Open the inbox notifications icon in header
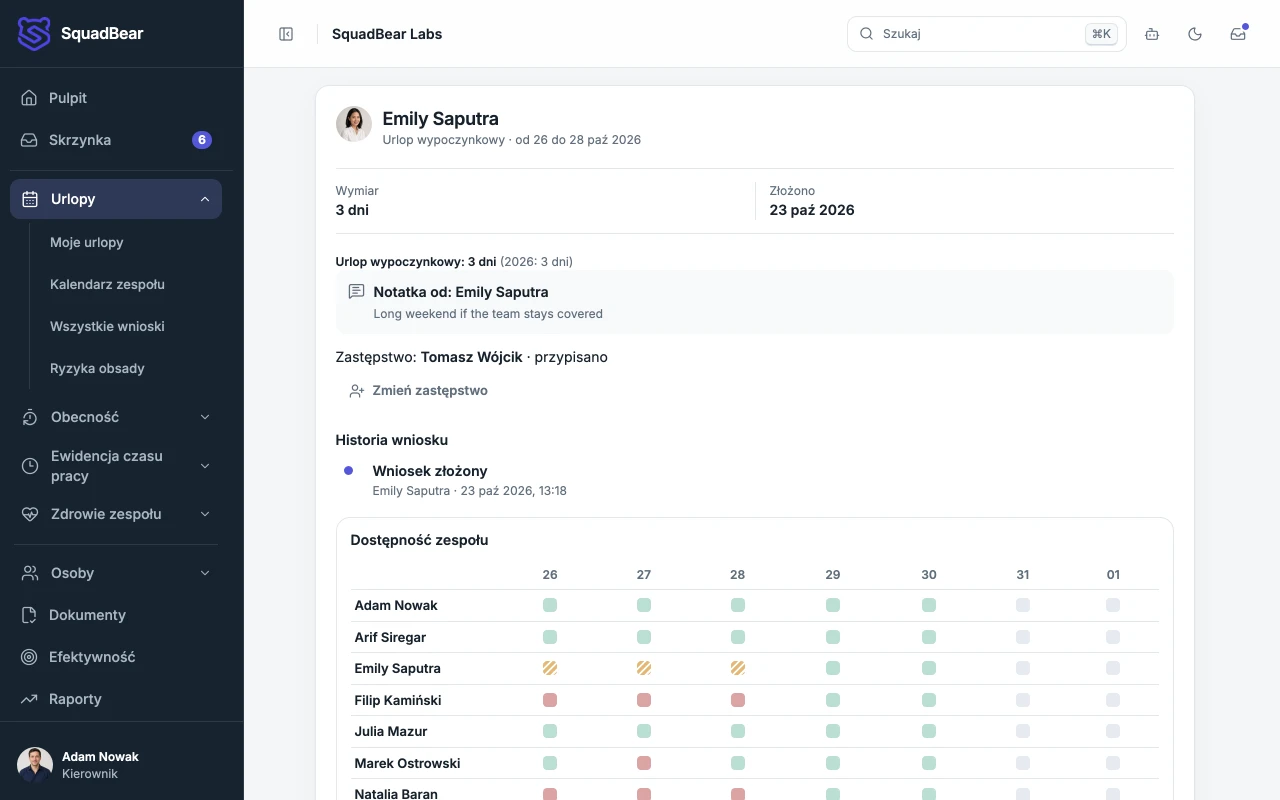 pyautogui.click(x=1238, y=34)
